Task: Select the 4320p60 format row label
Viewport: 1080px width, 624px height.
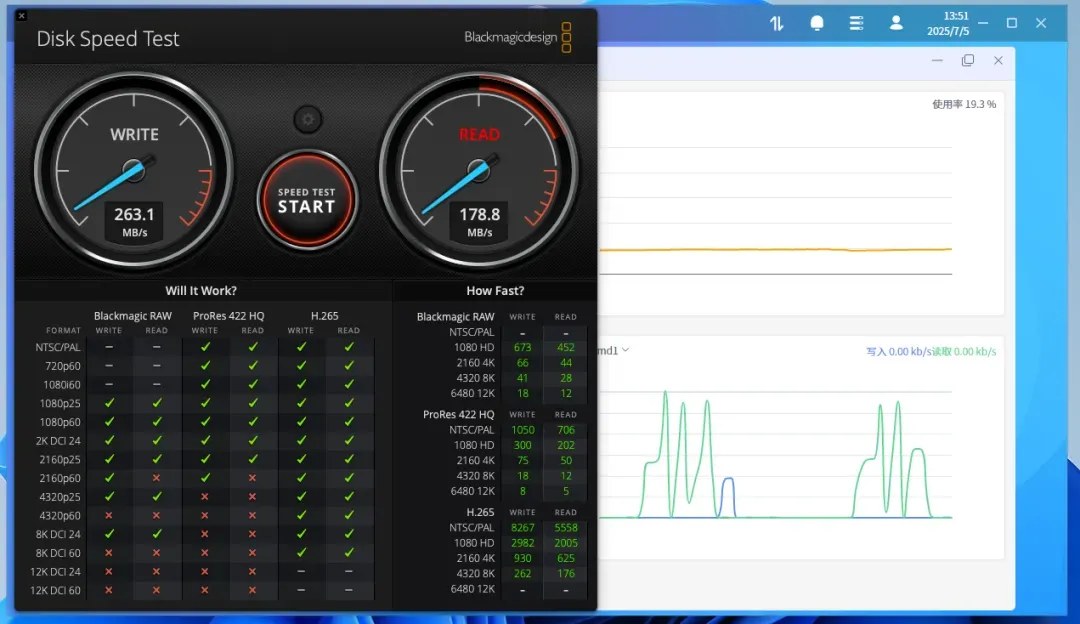Action: (x=60, y=515)
